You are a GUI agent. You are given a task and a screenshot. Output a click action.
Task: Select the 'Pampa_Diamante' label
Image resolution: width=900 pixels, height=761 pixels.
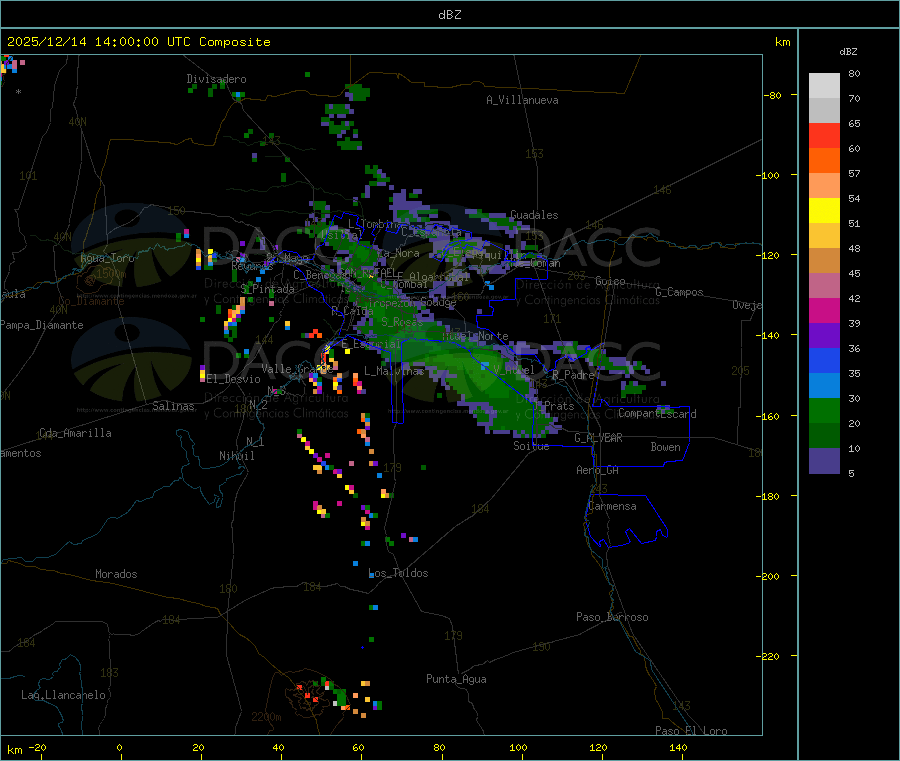pyautogui.click(x=42, y=325)
